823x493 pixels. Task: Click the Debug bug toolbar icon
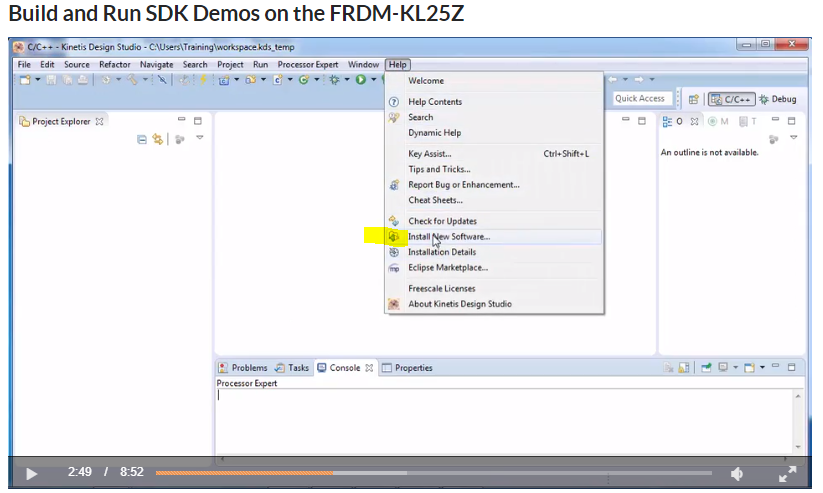pyautogui.click(x=334, y=80)
